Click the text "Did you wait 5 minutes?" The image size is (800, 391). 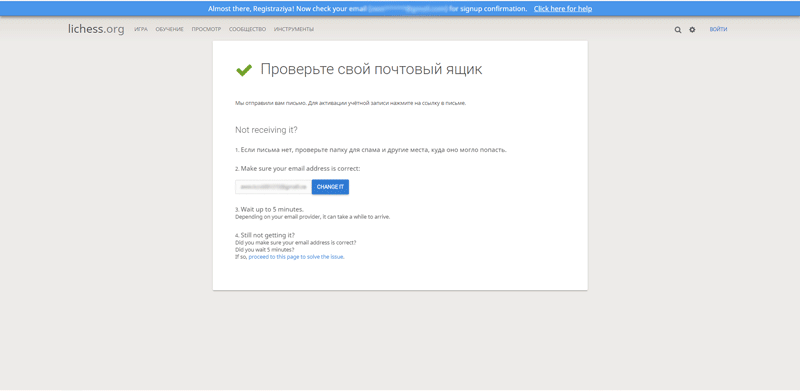pyautogui.click(x=264, y=250)
